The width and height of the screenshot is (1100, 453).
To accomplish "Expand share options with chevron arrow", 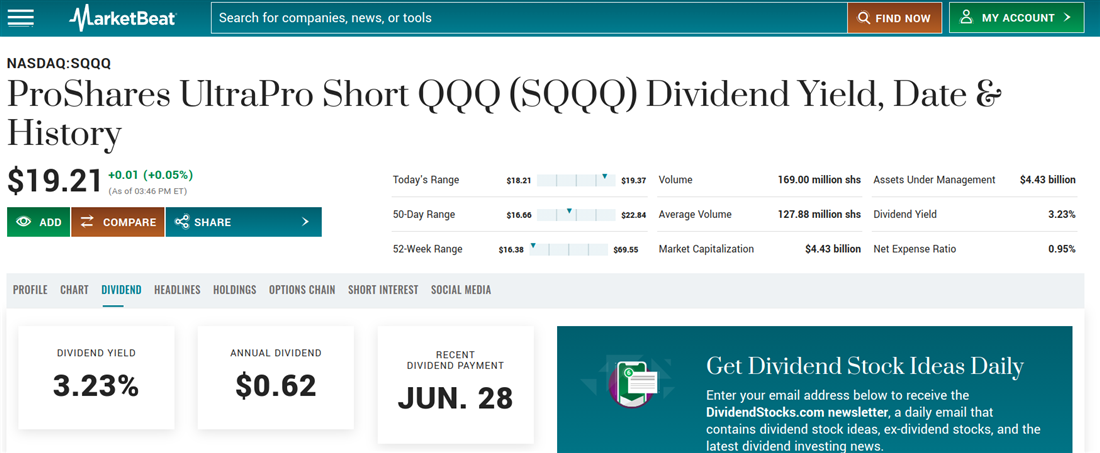I will tap(306, 222).
